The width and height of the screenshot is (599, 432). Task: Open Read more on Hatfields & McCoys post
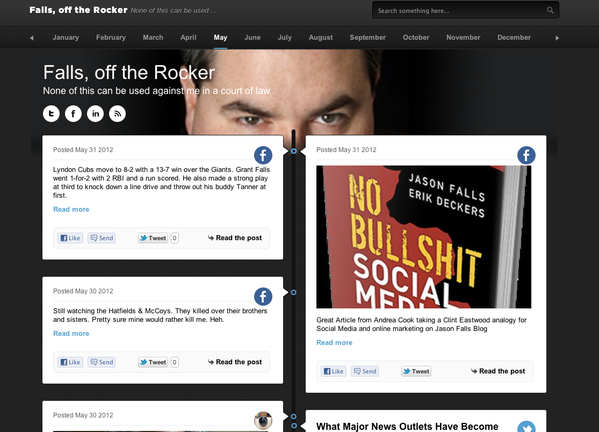pyautogui.click(x=71, y=333)
